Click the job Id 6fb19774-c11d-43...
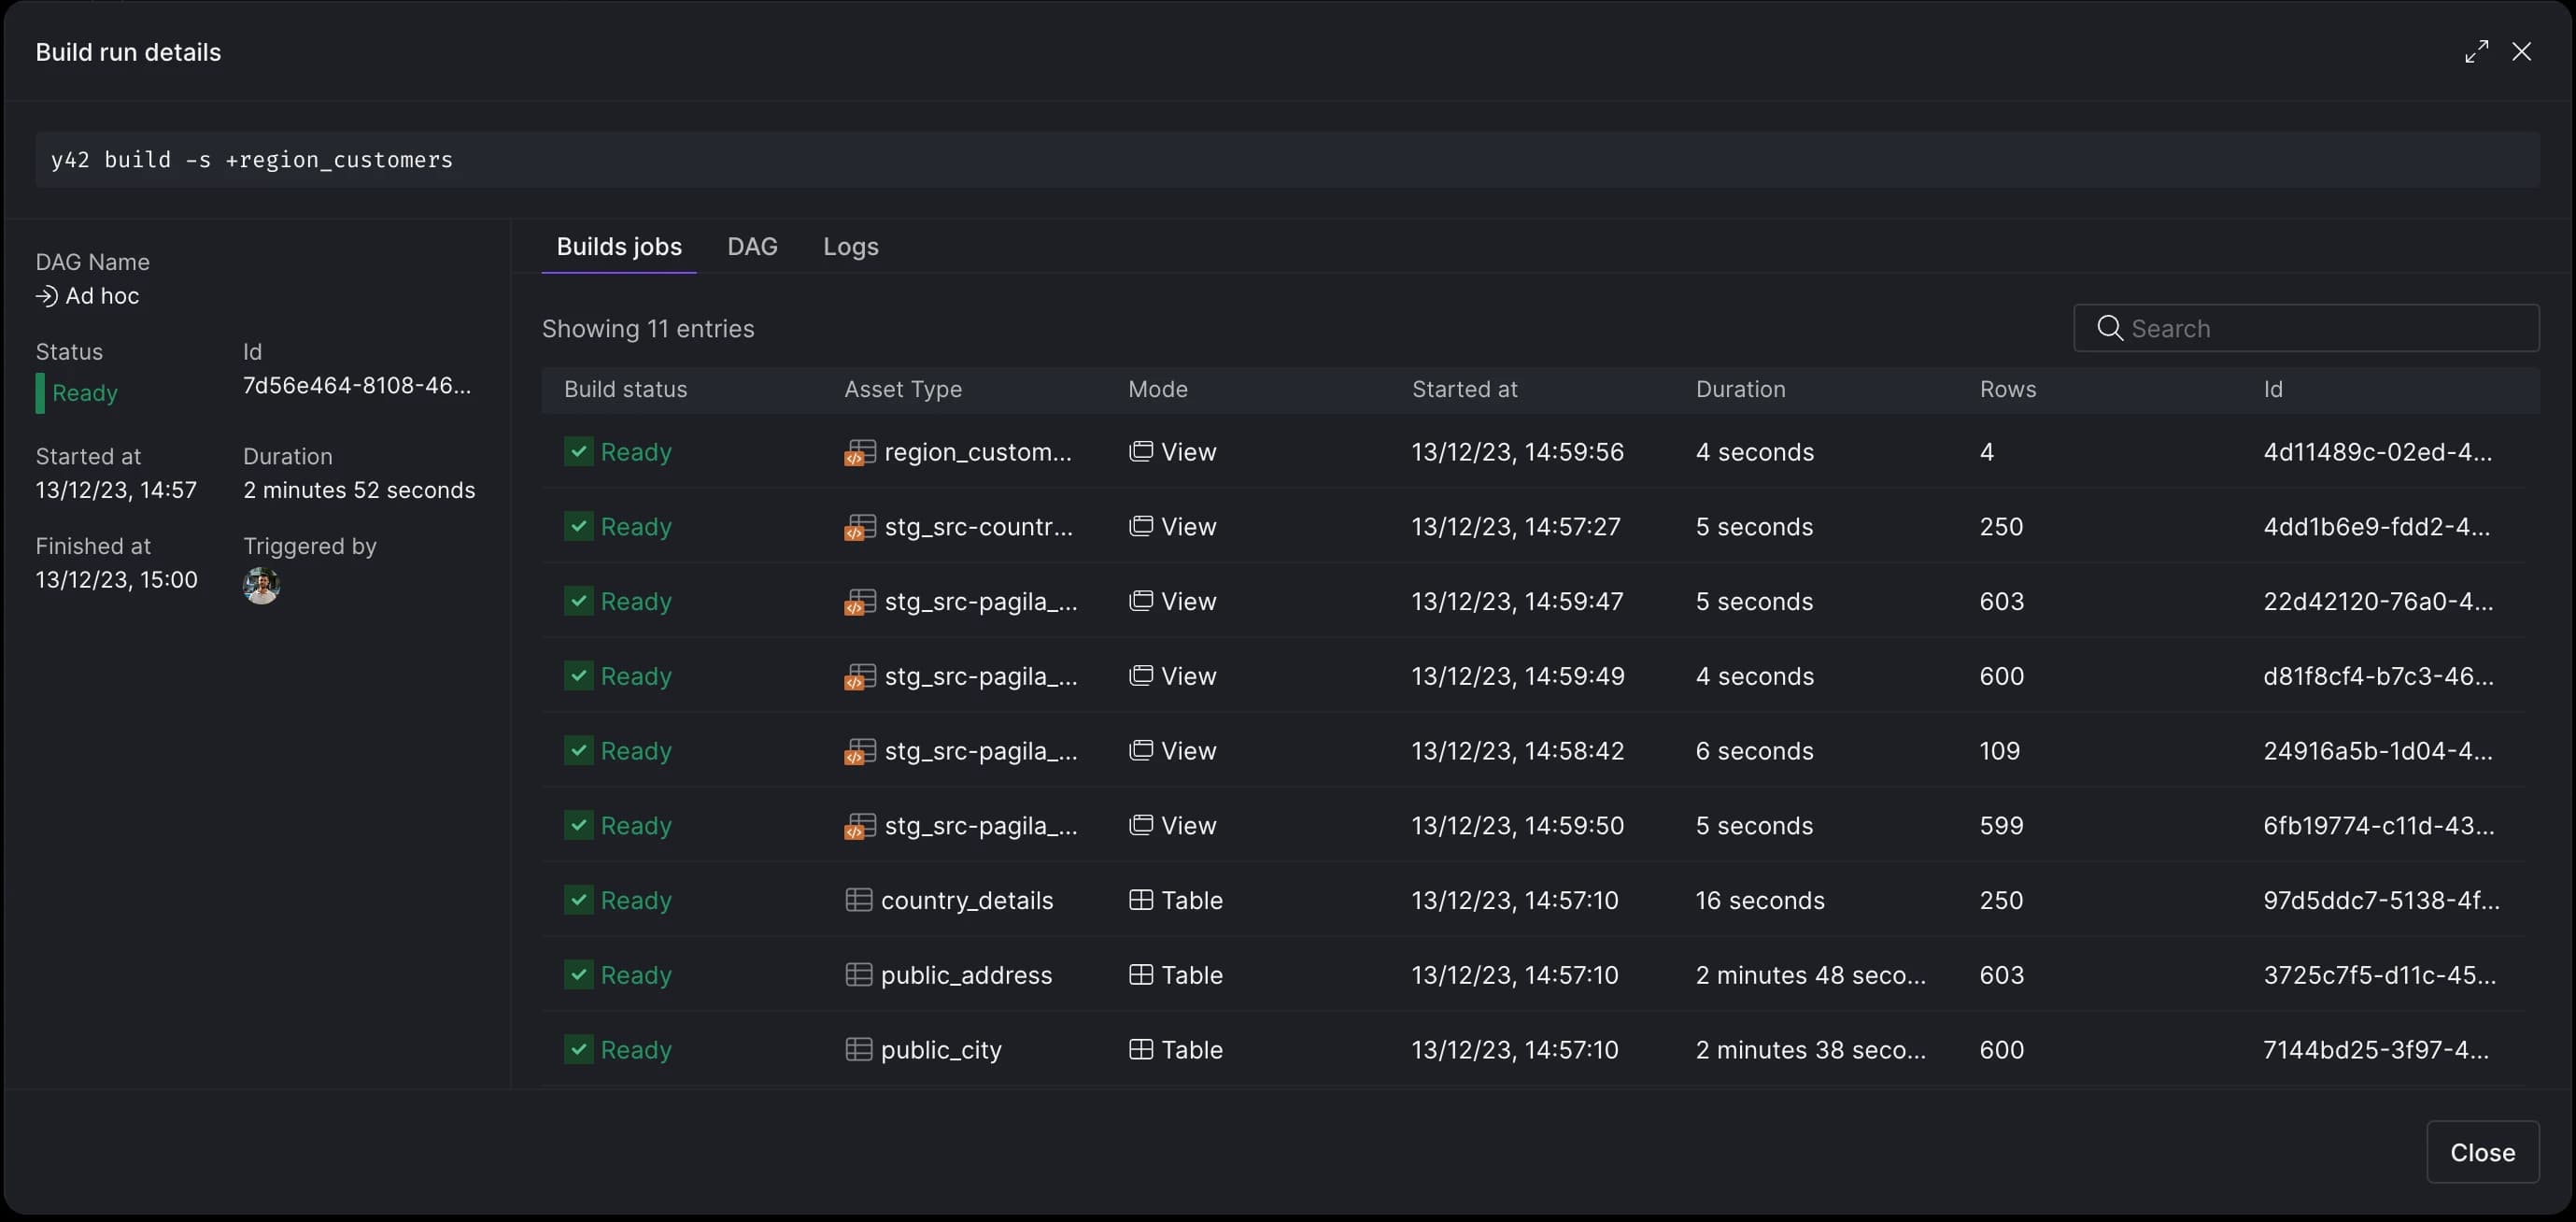 2378,826
